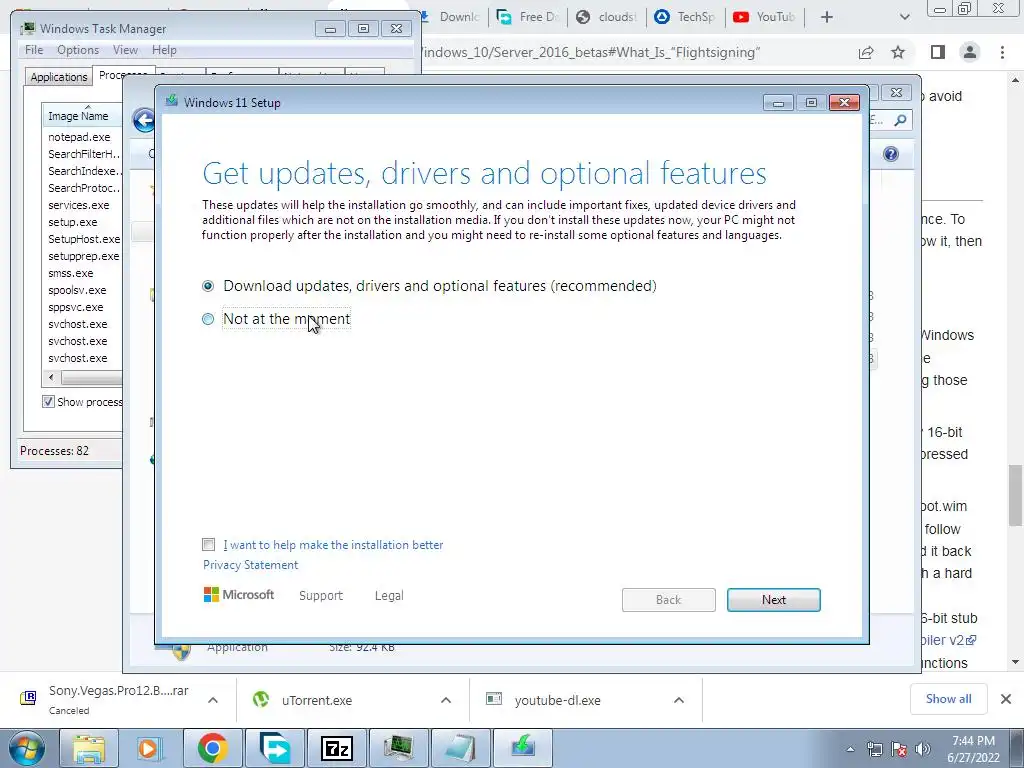Select setupprep.exe process row

[82, 256]
